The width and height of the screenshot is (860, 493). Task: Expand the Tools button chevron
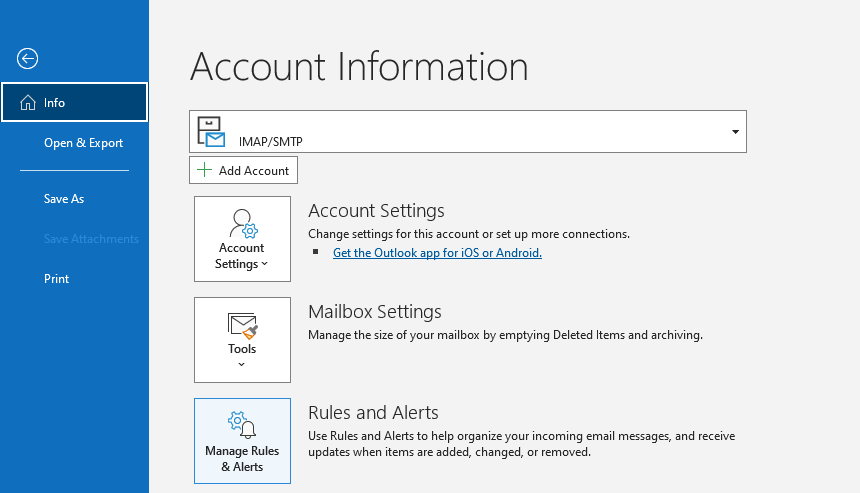coord(242,365)
